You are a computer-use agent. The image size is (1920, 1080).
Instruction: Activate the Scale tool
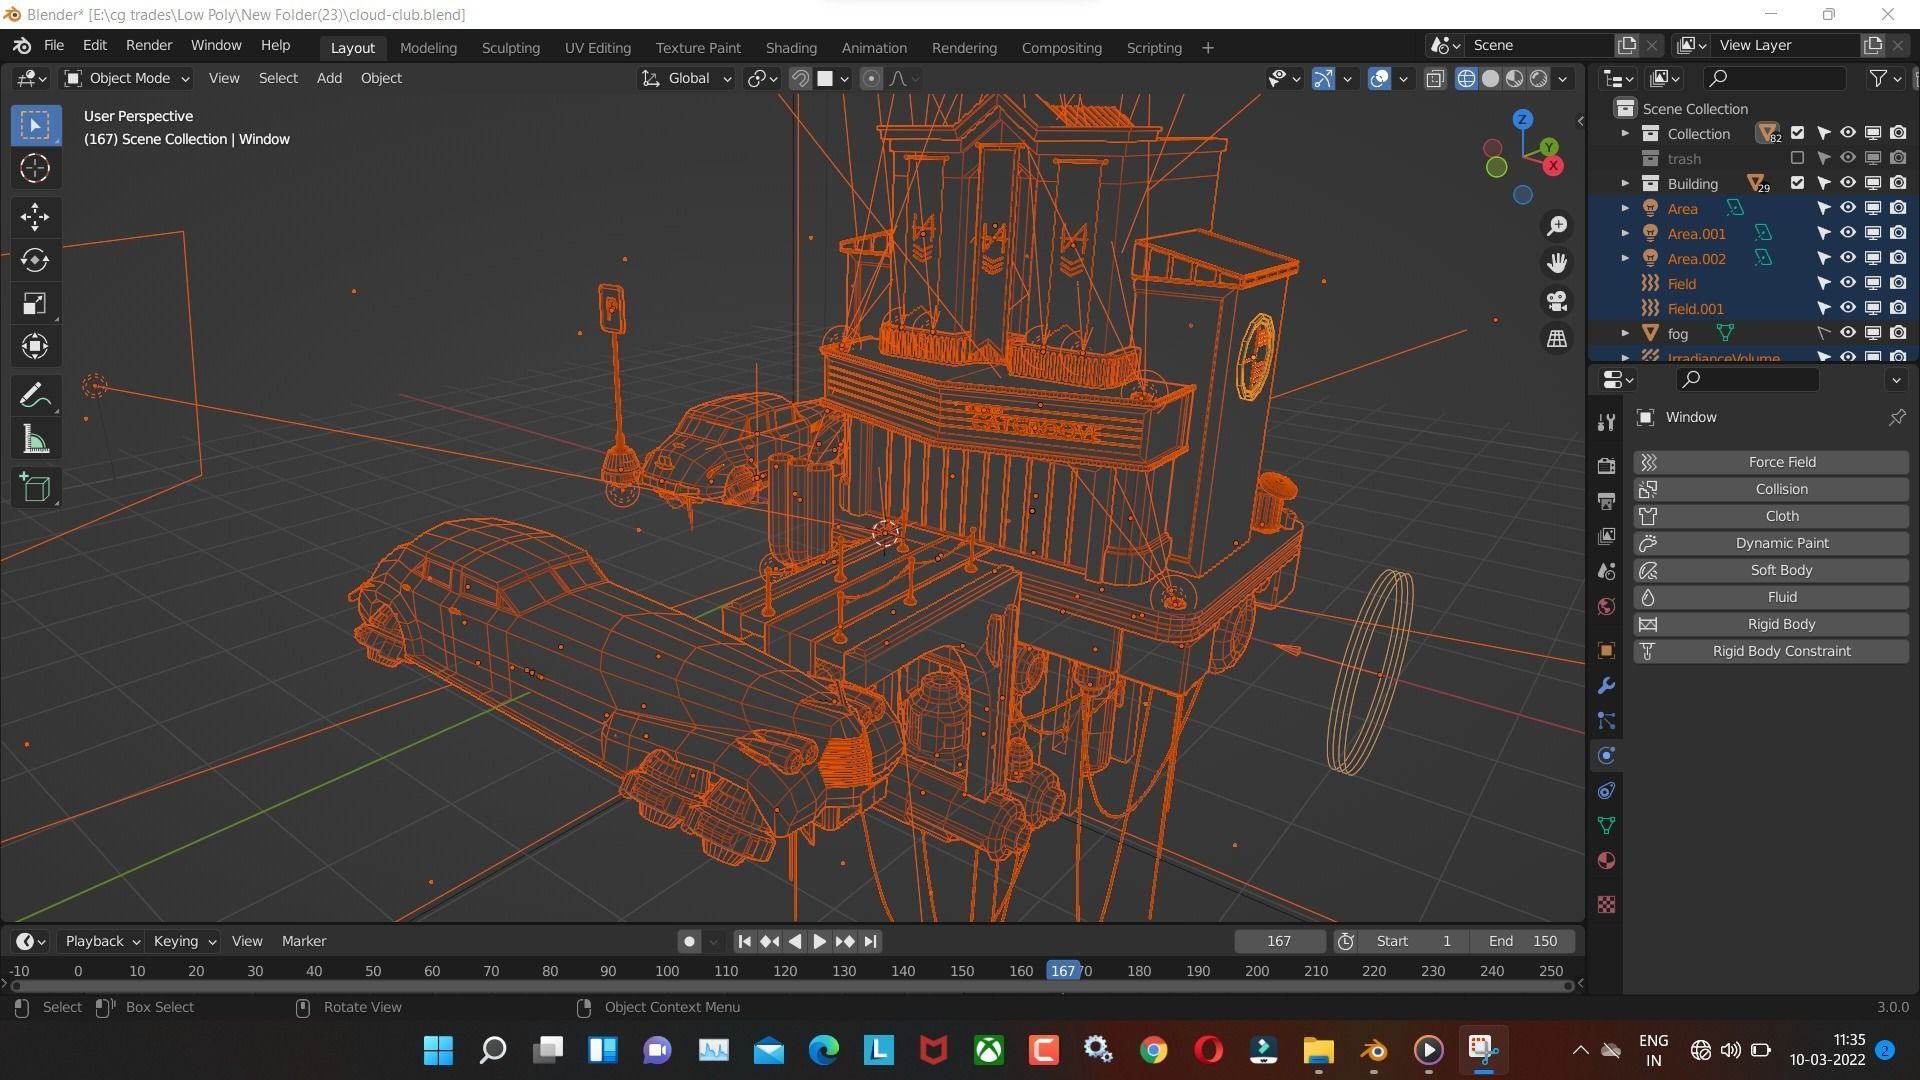[35, 304]
